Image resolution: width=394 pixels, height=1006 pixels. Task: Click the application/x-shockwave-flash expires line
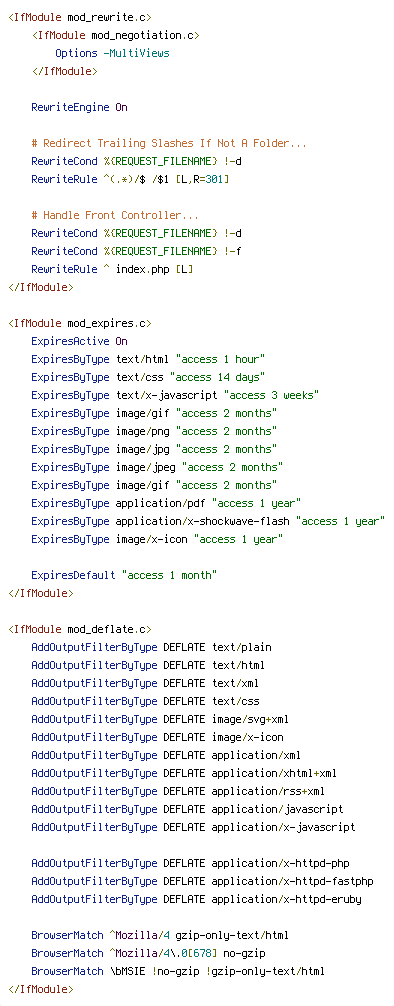[208, 520]
